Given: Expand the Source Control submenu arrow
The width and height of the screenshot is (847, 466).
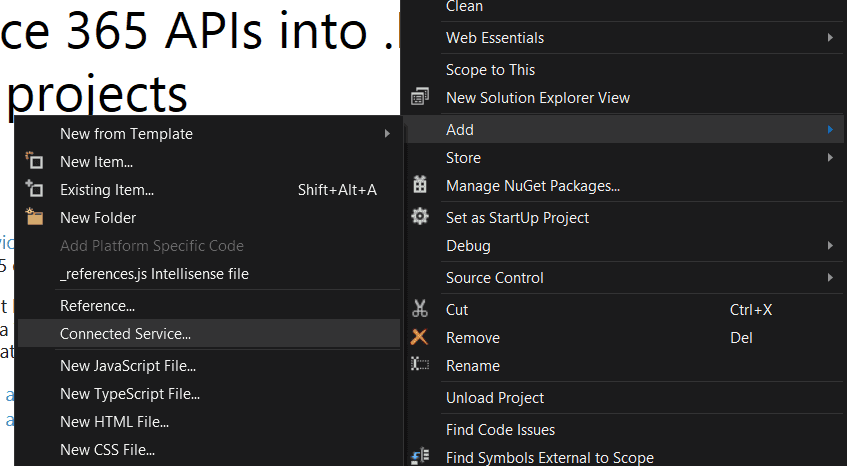Looking at the screenshot, I should point(830,278).
